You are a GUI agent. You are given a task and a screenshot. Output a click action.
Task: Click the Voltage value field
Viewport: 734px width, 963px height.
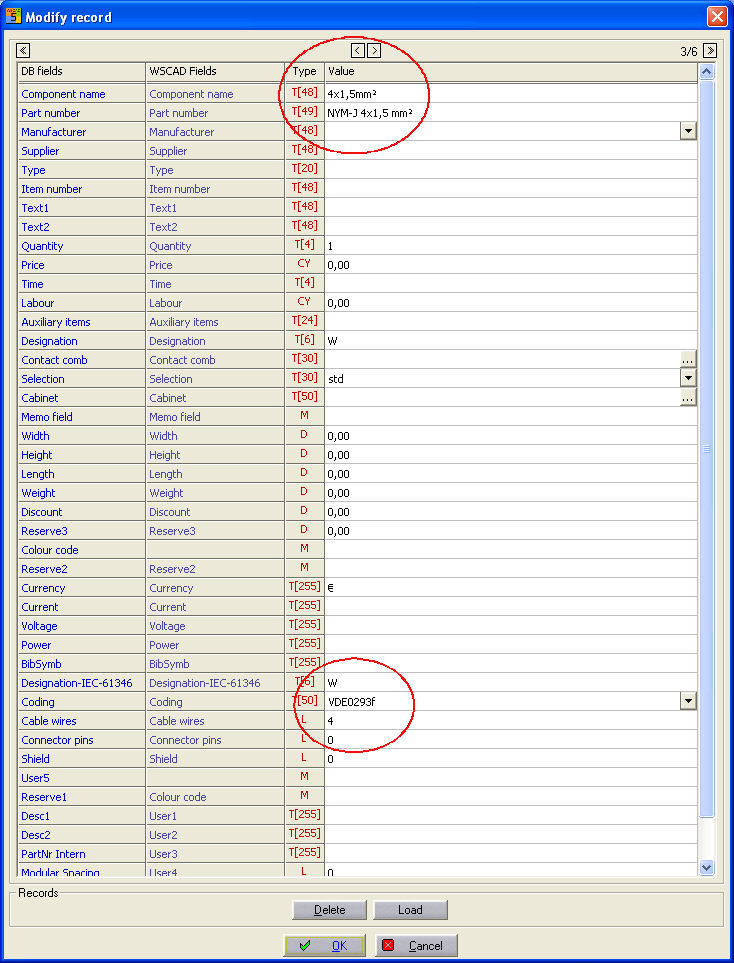click(x=511, y=626)
